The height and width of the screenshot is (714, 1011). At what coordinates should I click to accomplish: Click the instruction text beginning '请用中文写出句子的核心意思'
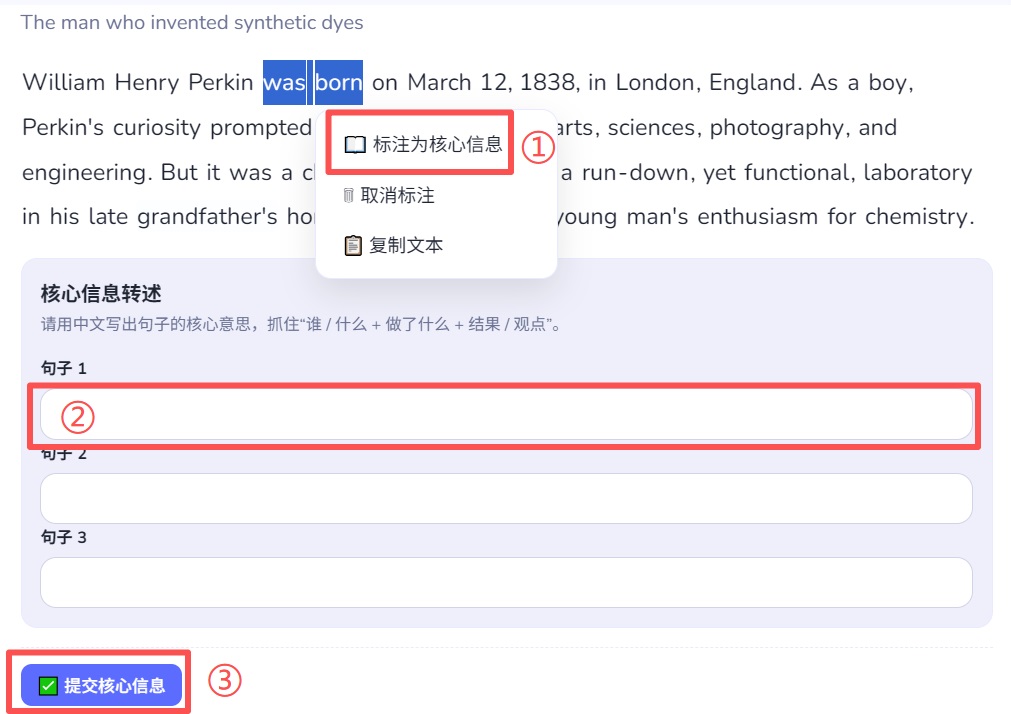tap(301, 324)
